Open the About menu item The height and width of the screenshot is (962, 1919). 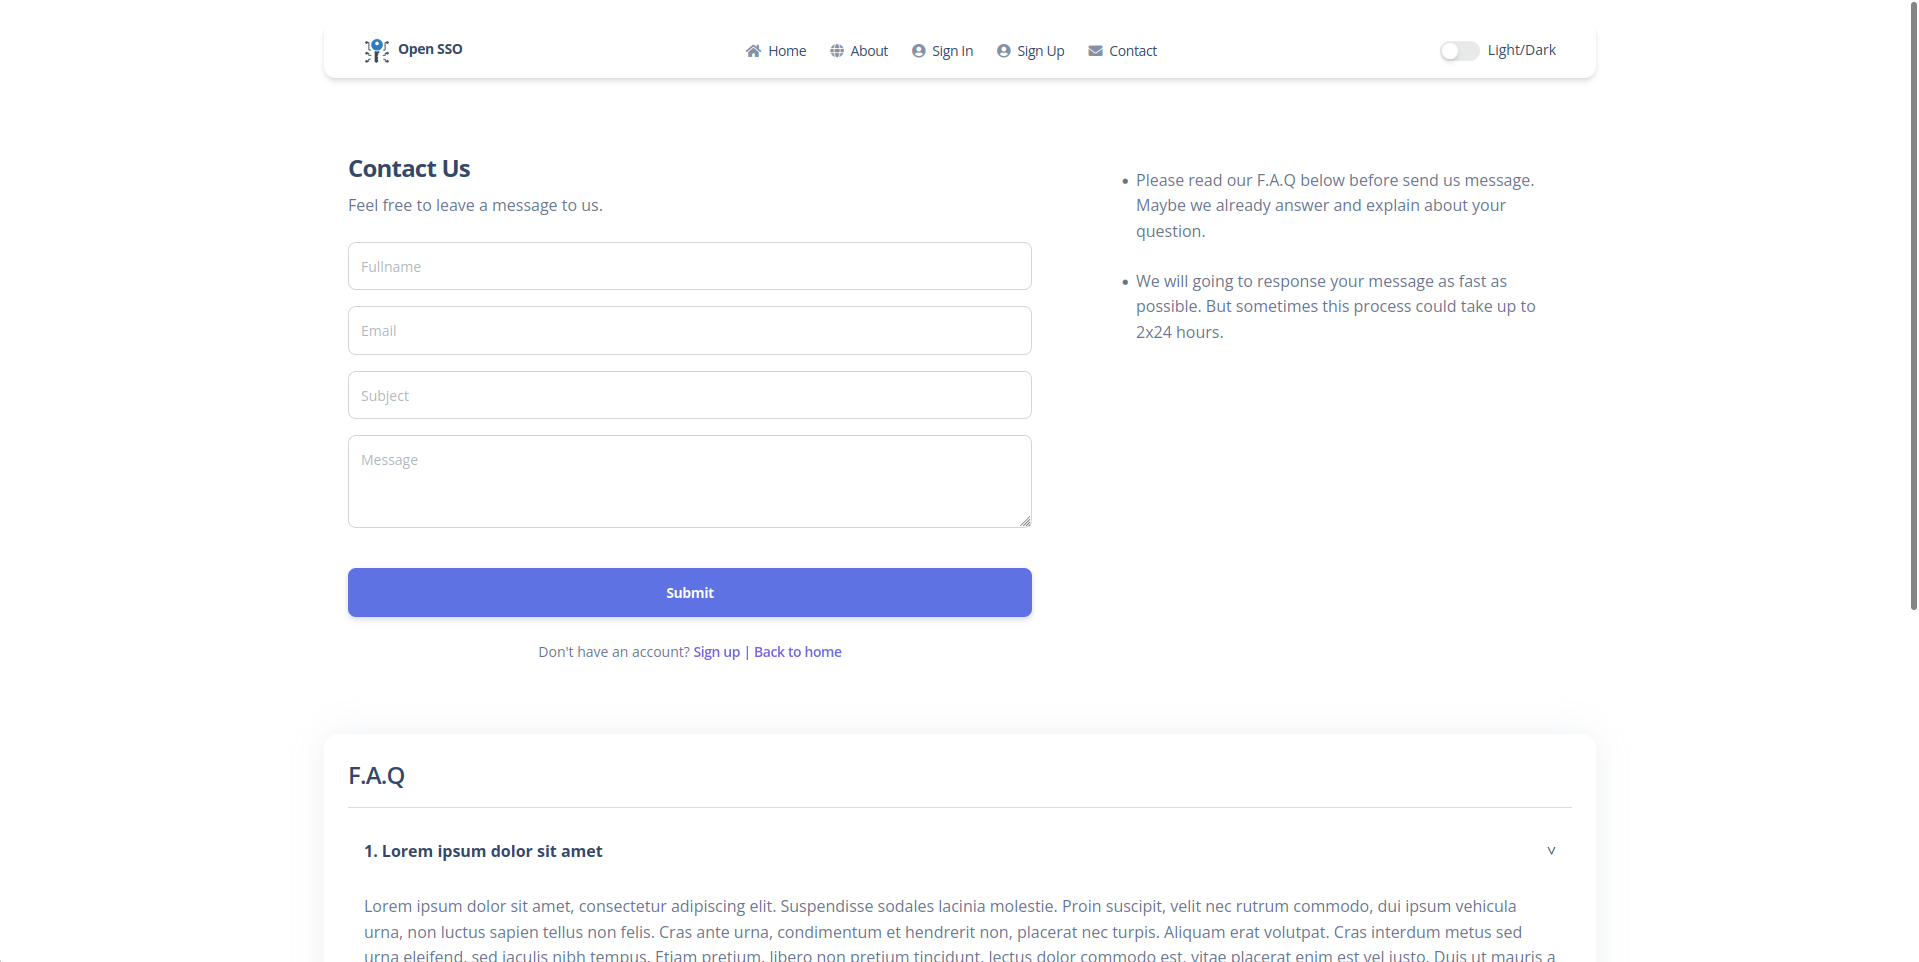[x=869, y=51]
